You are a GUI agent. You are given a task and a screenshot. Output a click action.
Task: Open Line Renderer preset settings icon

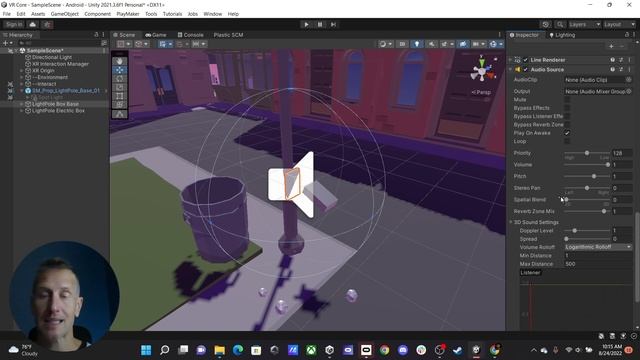pos(621,60)
